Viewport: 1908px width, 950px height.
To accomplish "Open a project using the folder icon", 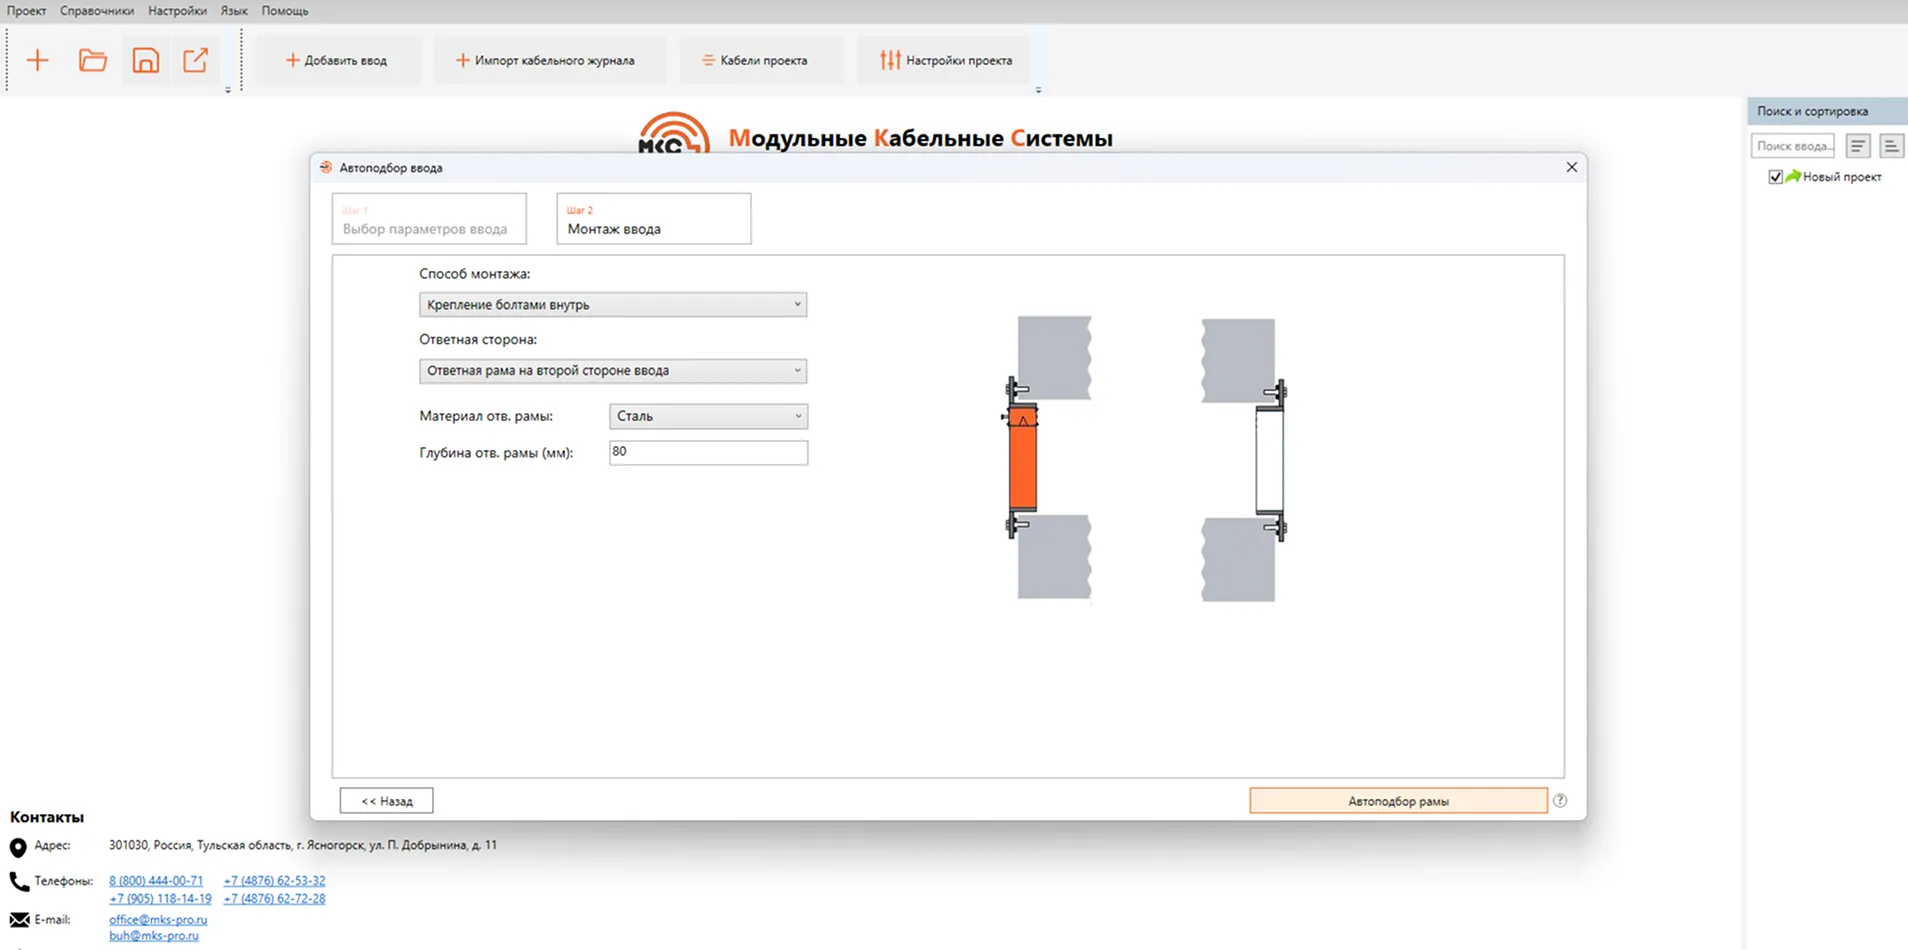I will click(x=92, y=60).
